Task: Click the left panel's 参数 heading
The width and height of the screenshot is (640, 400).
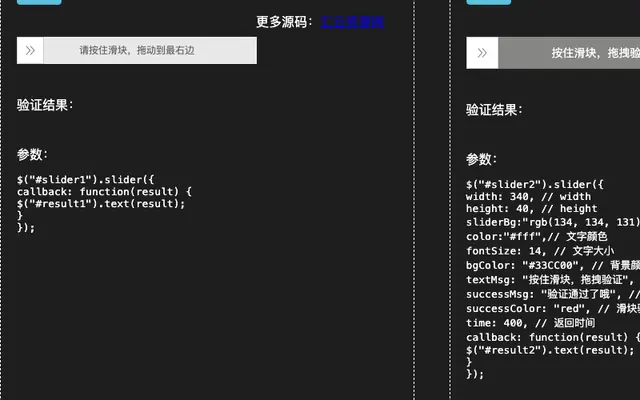Action: point(32,154)
